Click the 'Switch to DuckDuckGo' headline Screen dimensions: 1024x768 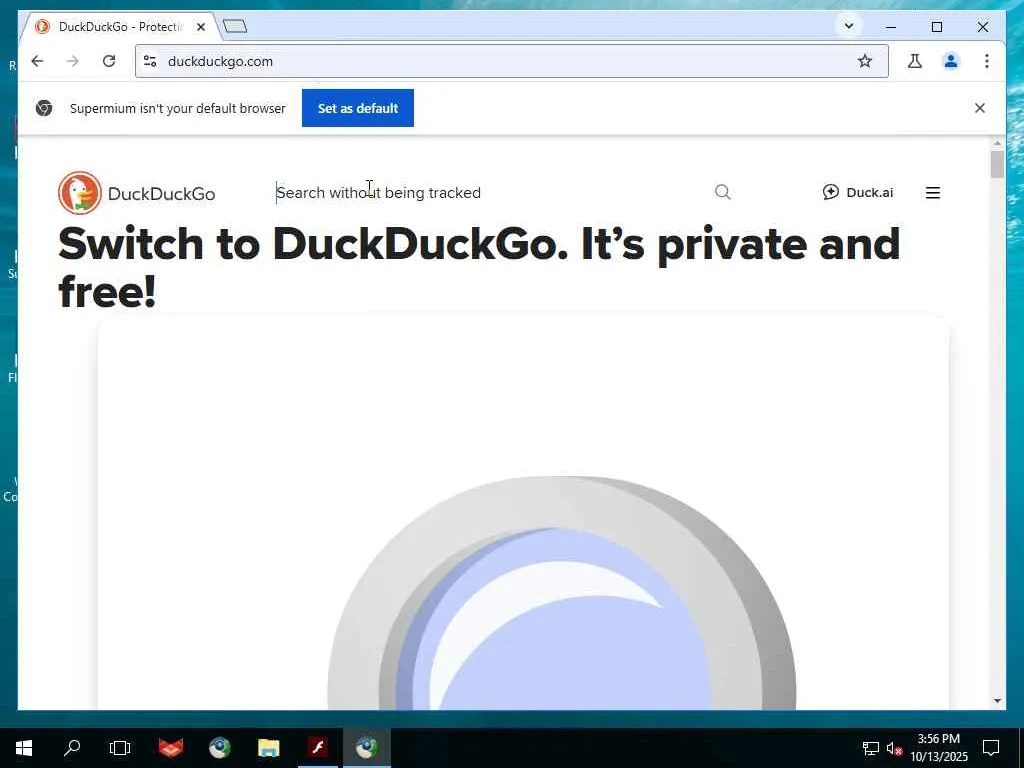click(479, 267)
